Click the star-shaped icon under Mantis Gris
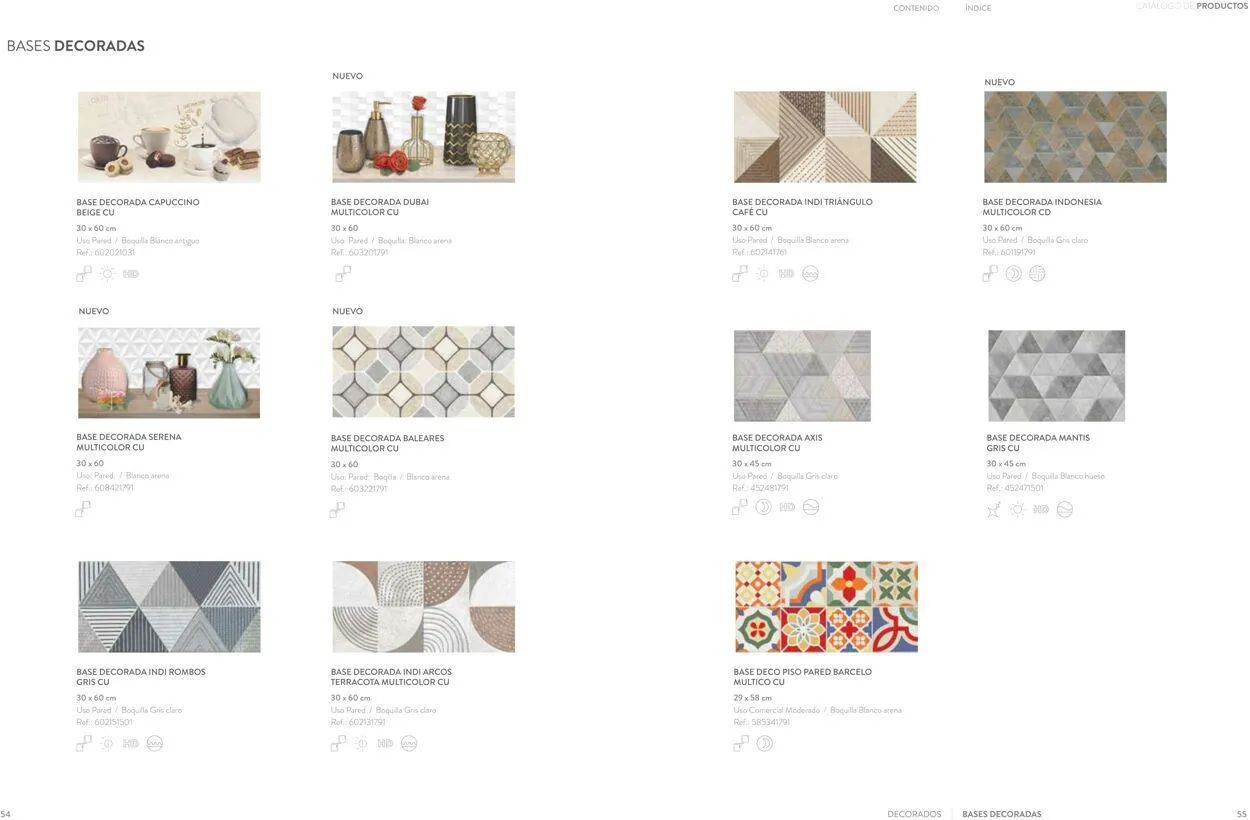Screen dimensions: 1250x820 993,510
